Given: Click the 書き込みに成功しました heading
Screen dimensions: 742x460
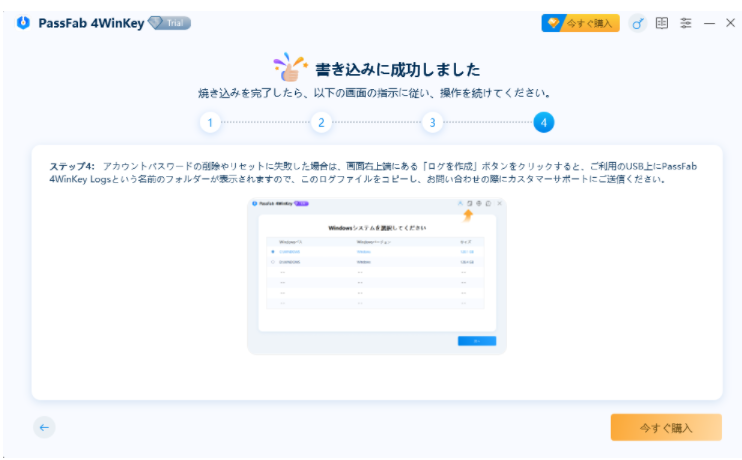Looking at the screenshot, I should tap(398, 70).
